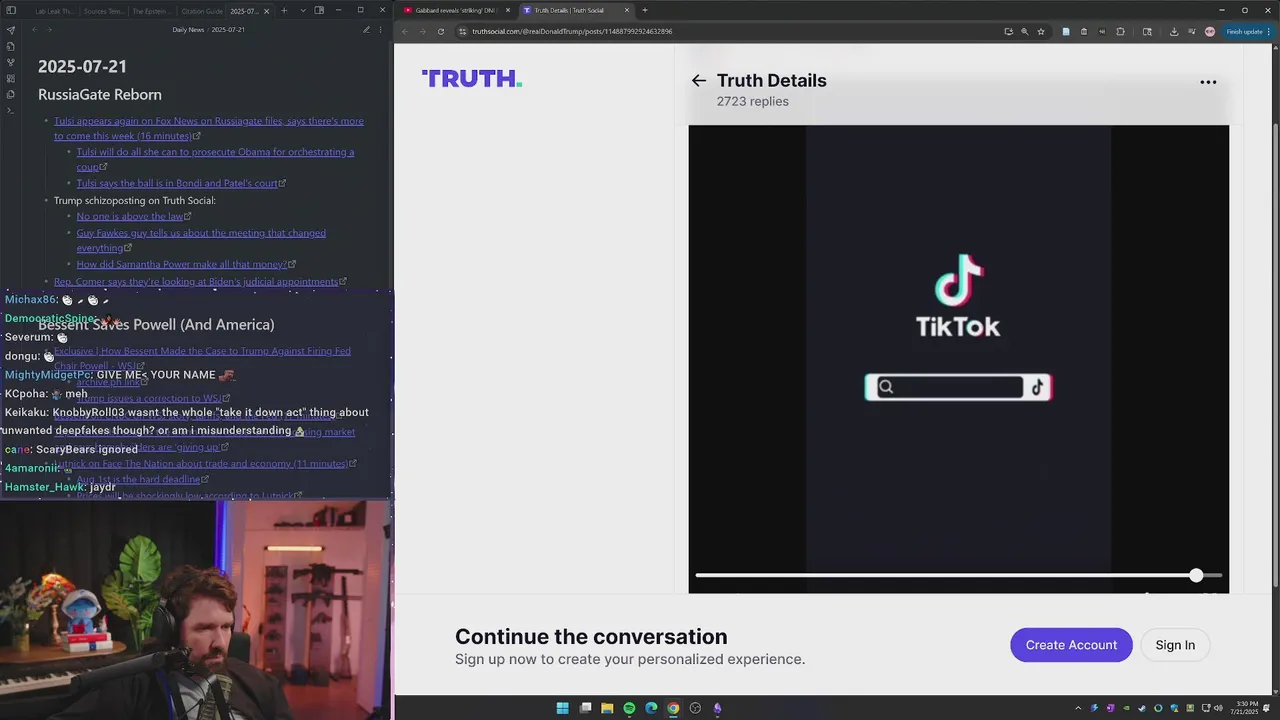Open the three-dot menu in Truth Details header
The image size is (1280, 720).
click(x=1208, y=82)
